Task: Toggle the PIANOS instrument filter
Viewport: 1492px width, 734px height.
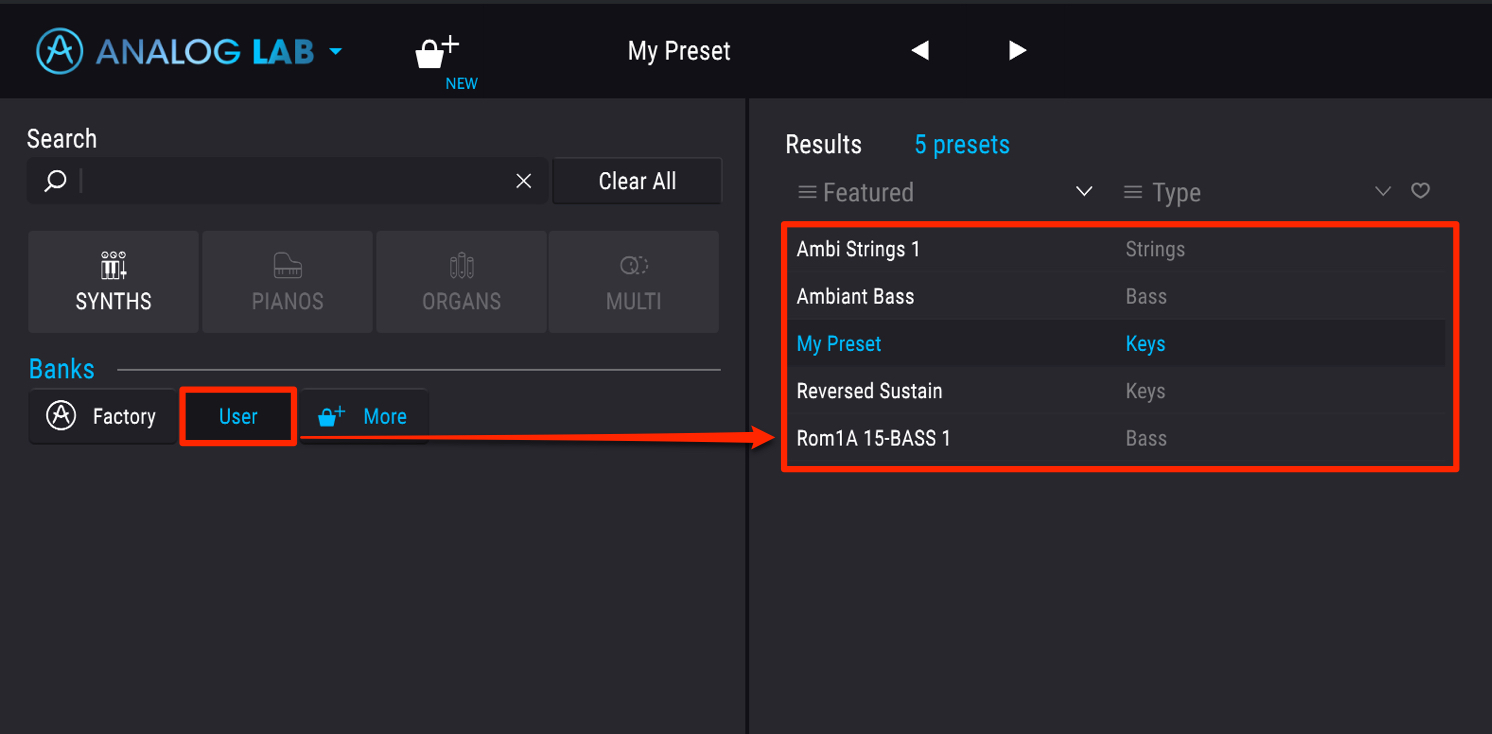Action: click(x=287, y=282)
